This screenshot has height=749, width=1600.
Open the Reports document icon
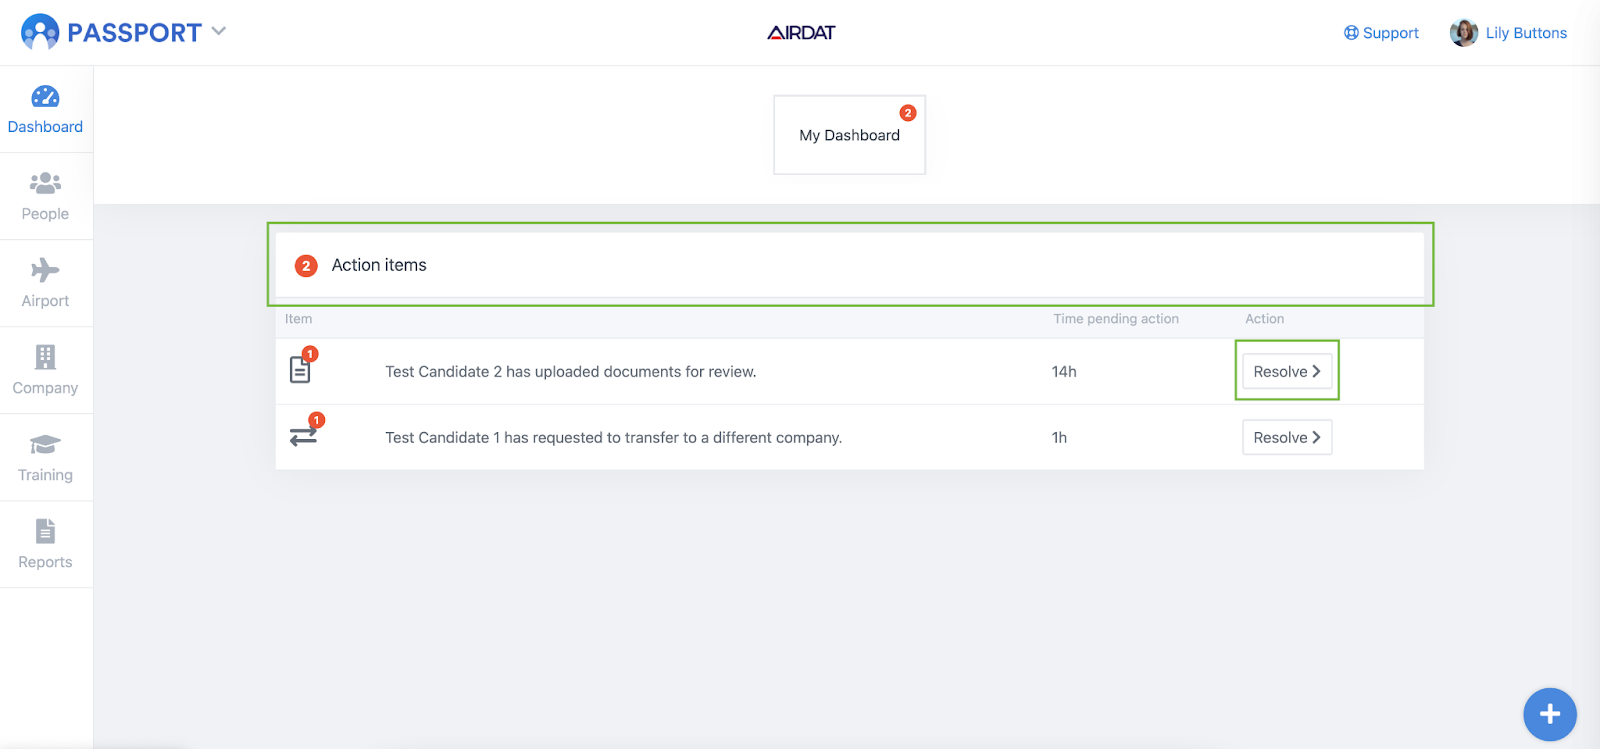click(45, 531)
